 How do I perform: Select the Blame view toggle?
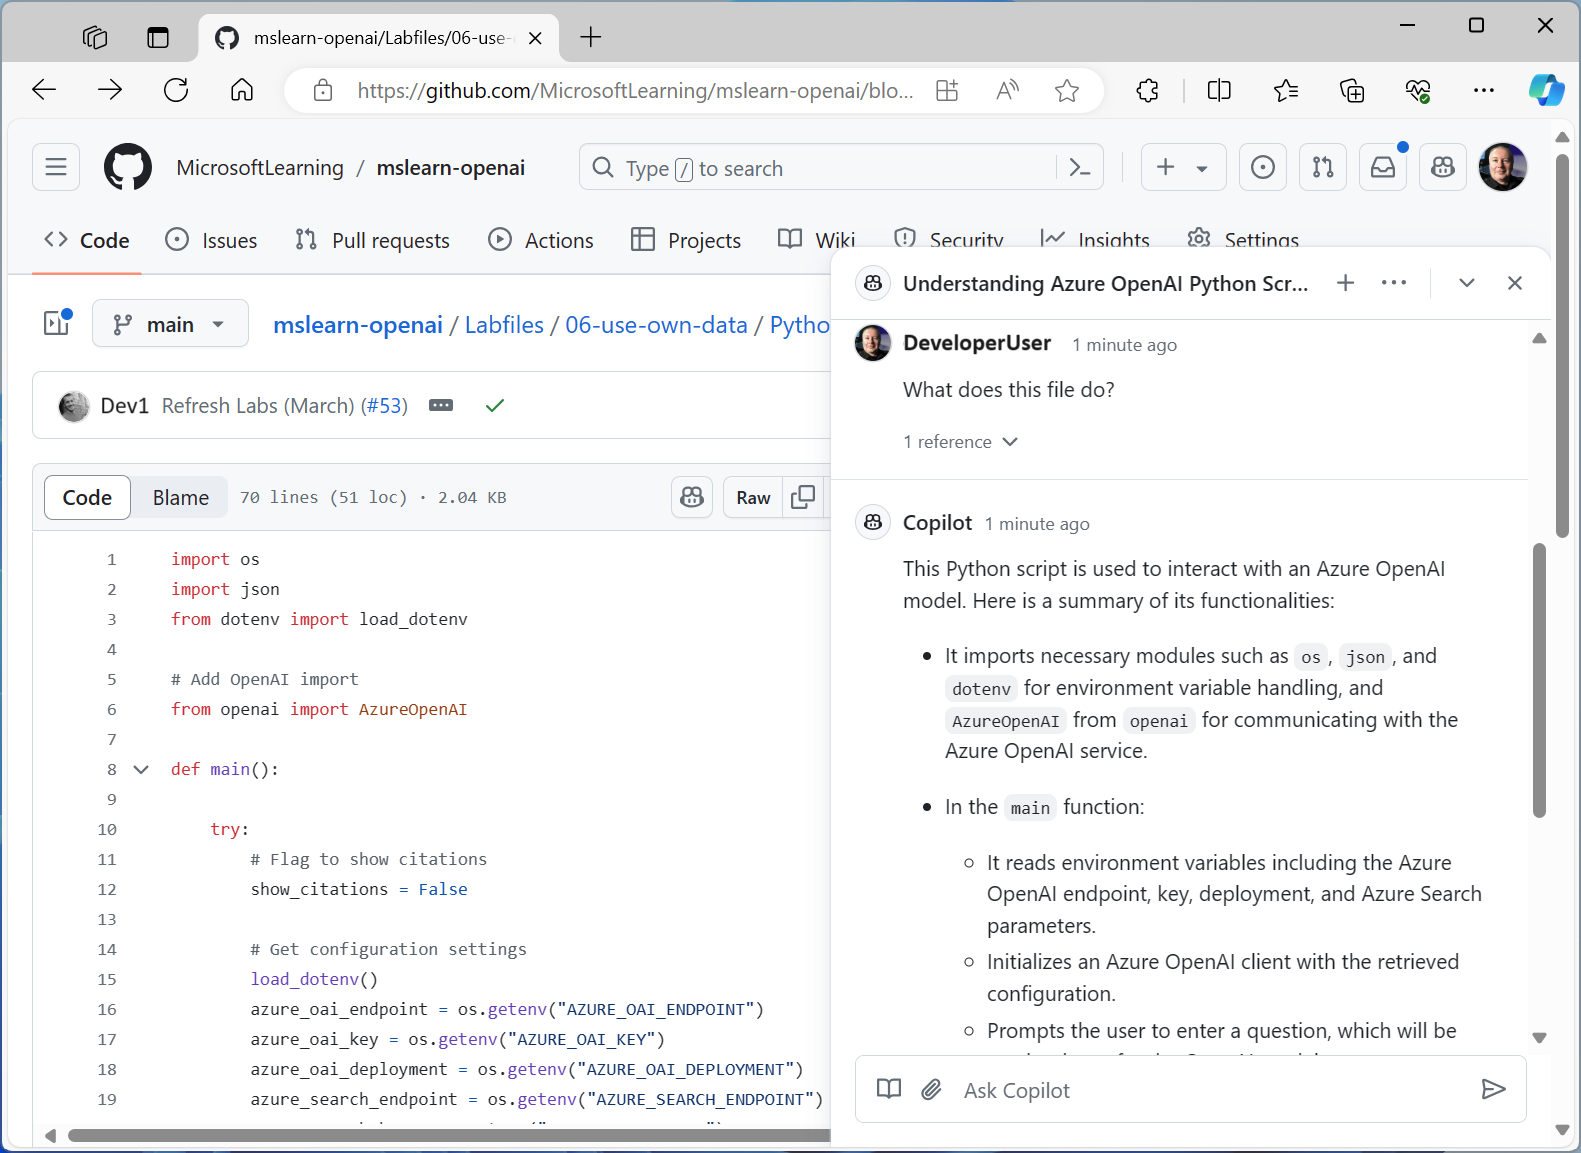pos(181,497)
